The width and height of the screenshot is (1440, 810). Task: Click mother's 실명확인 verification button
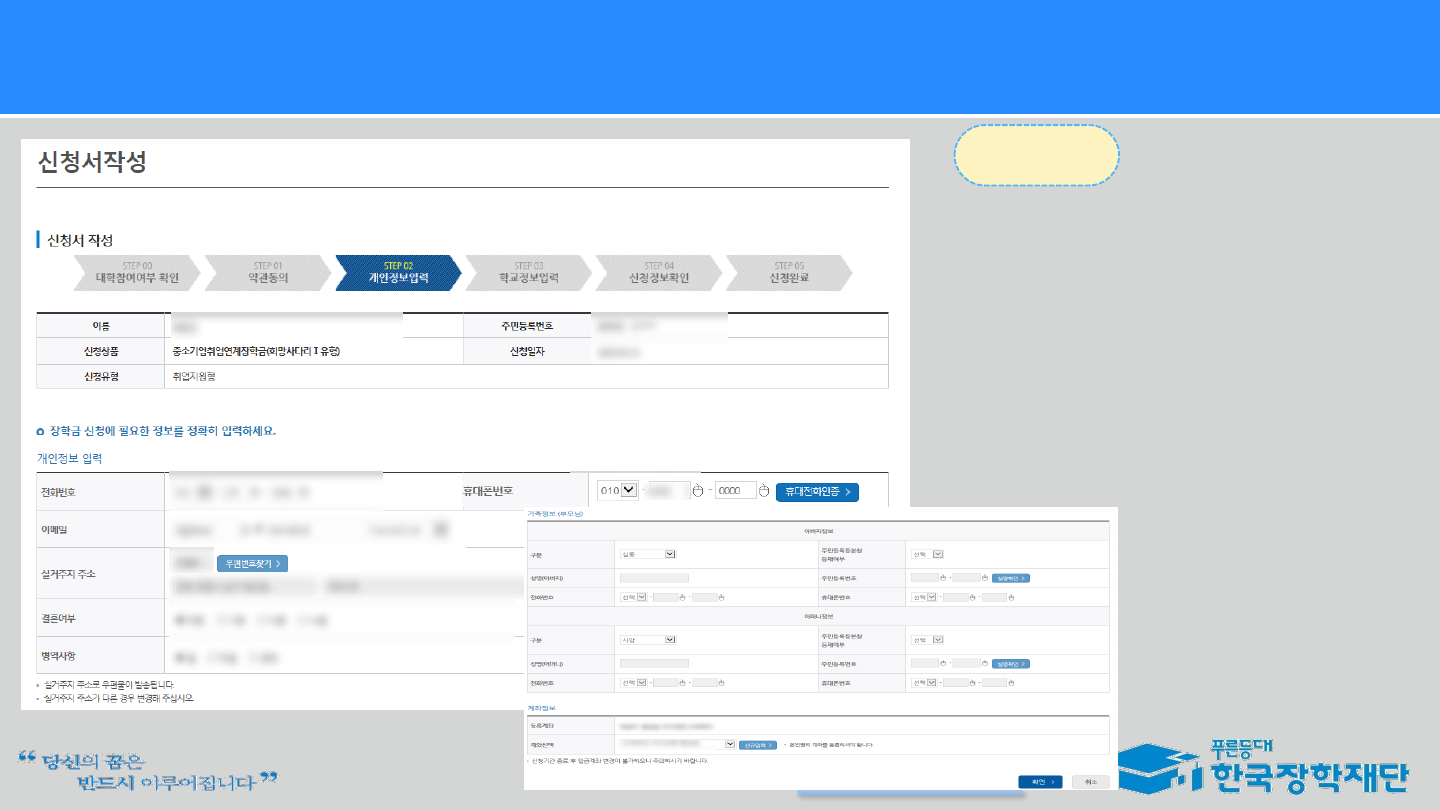click(x=1010, y=664)
